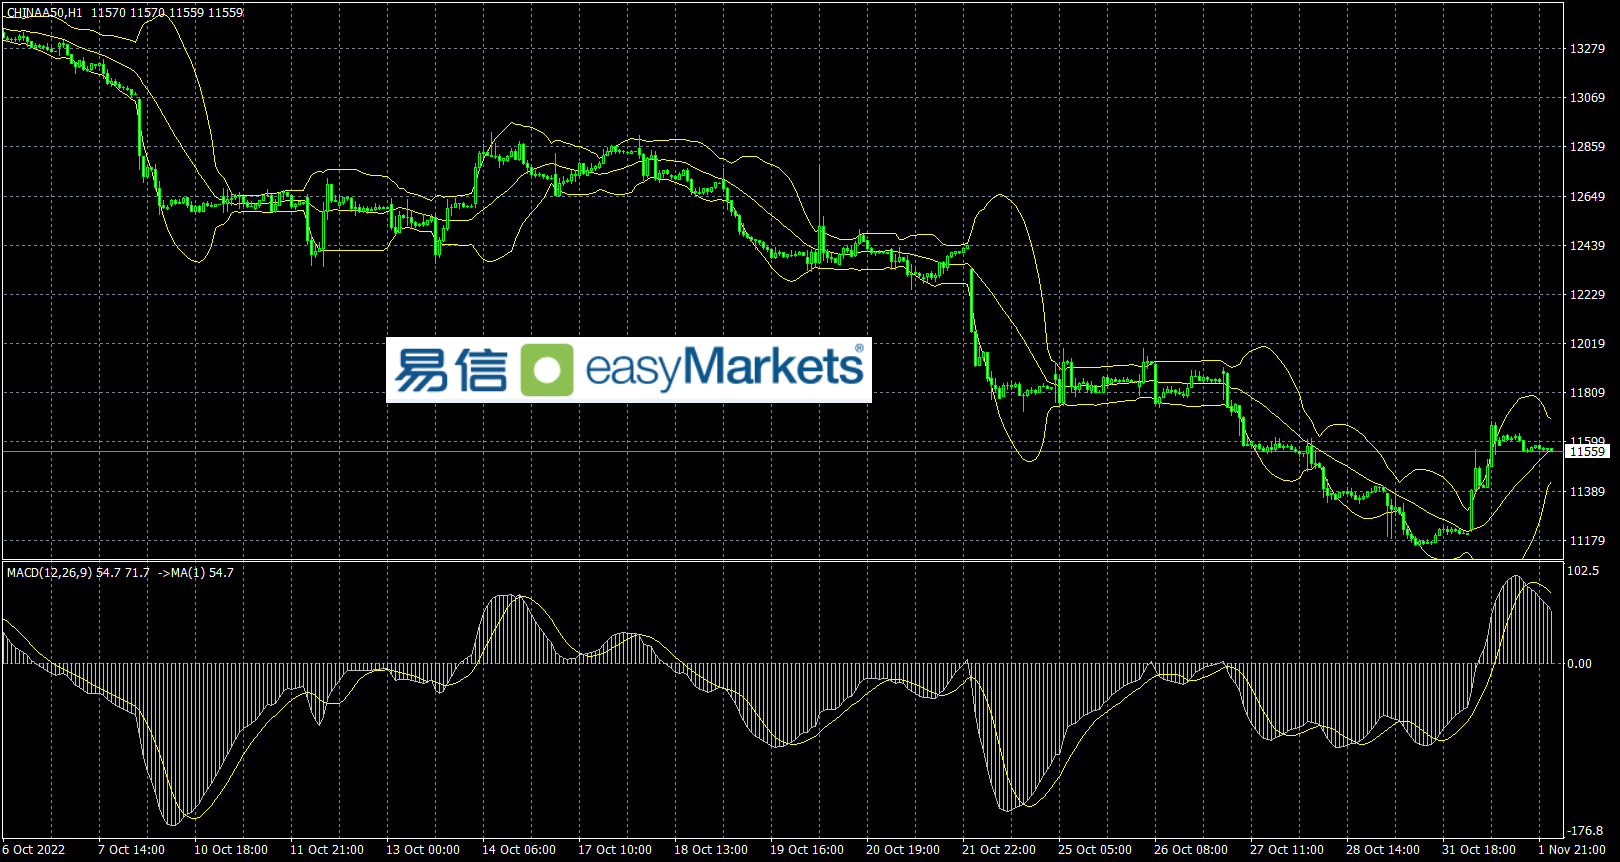
Task: Select the 11389 price axis label
Action: [1587, 492]
